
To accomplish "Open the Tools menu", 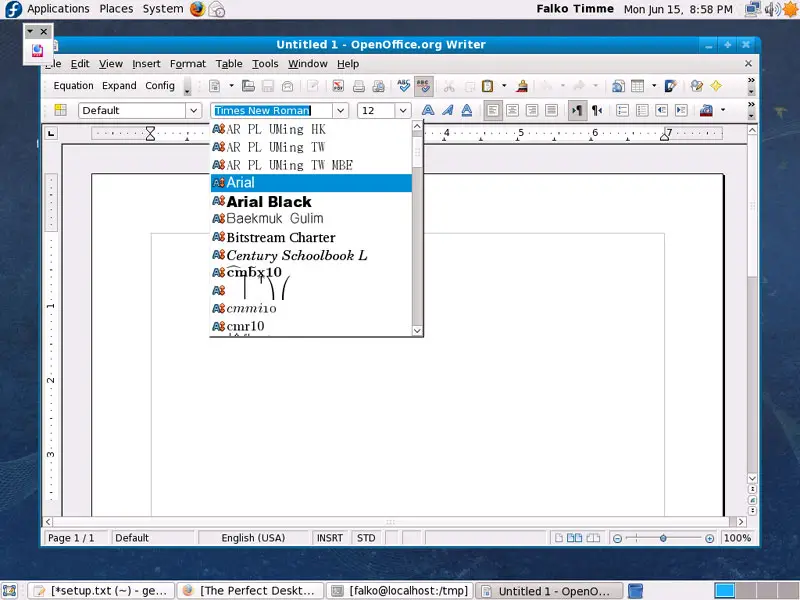I will click(x=265, y=64).
